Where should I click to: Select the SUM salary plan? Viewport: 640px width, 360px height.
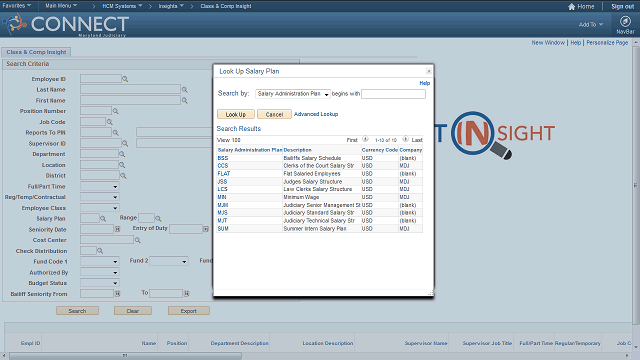coord(223,229)
